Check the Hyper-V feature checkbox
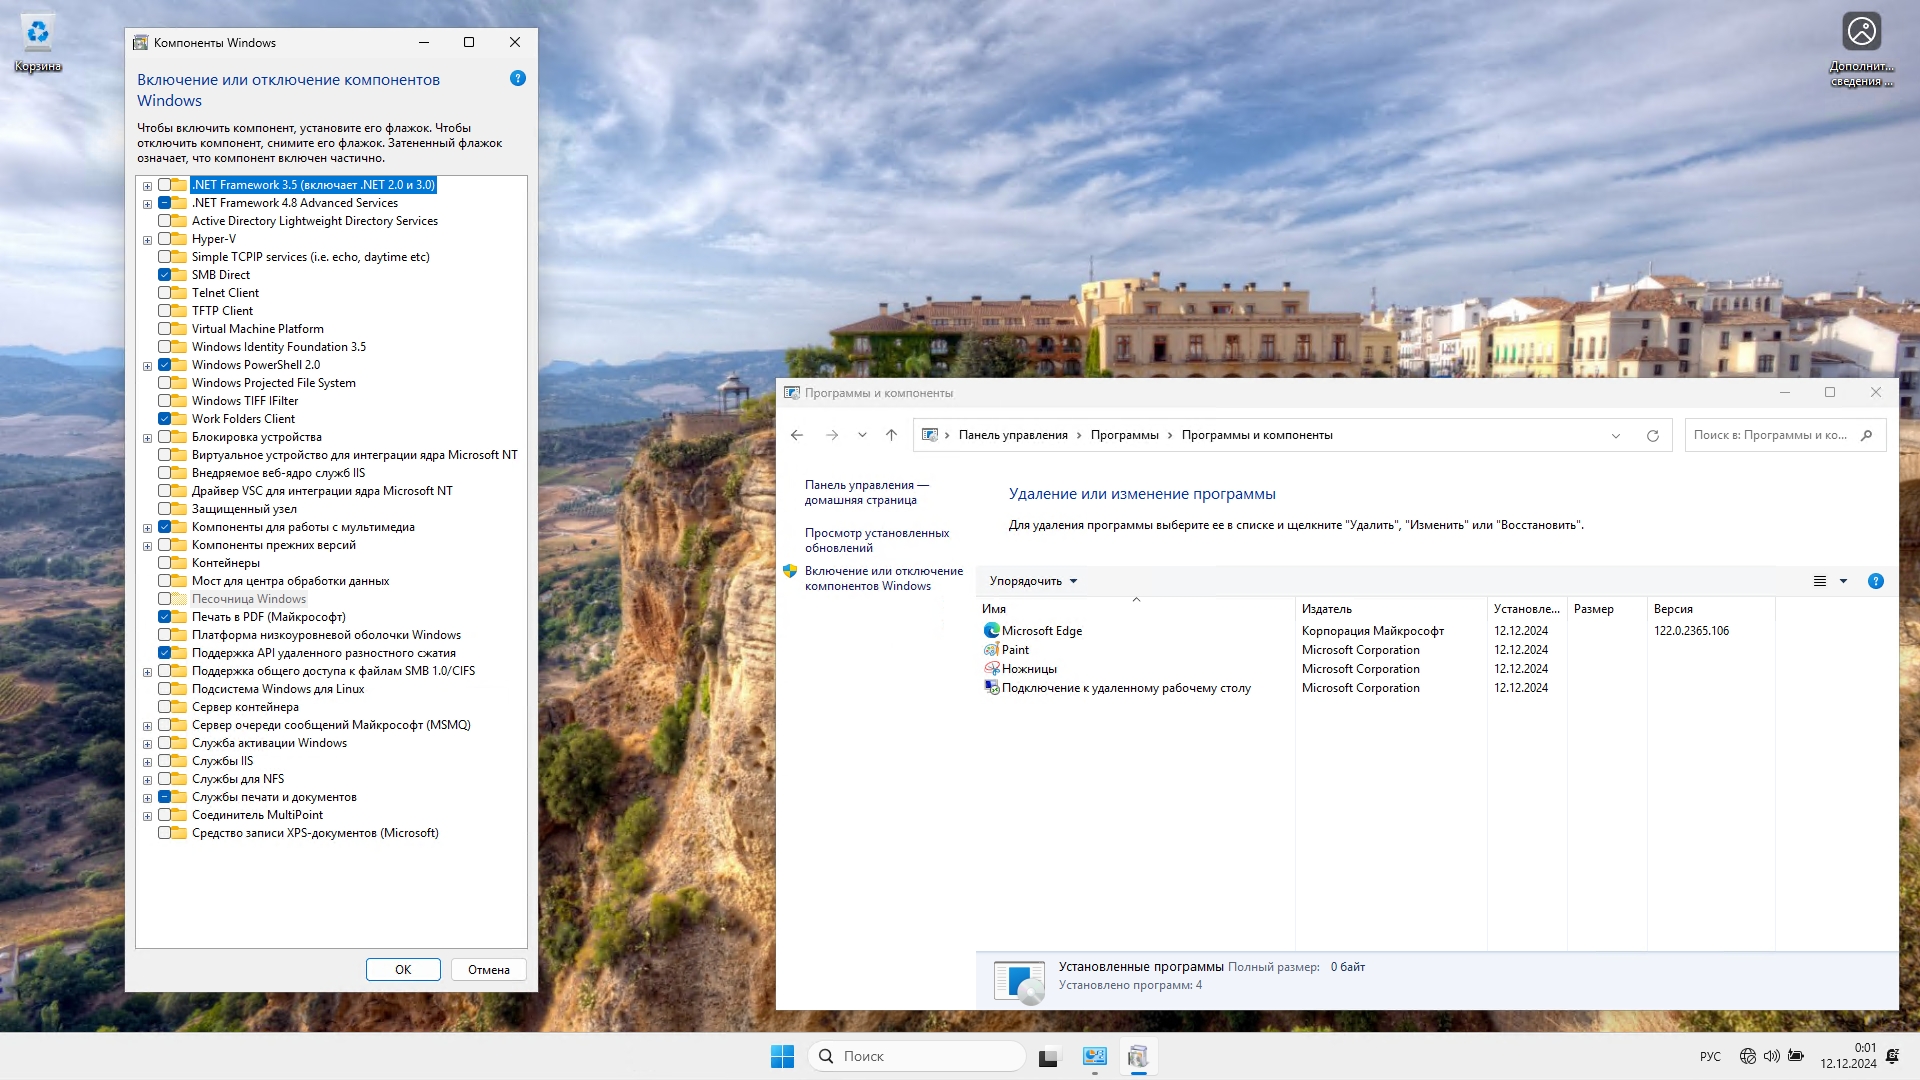The image size is (1920, 1080). pyautogui.click(x=165, y=239)
